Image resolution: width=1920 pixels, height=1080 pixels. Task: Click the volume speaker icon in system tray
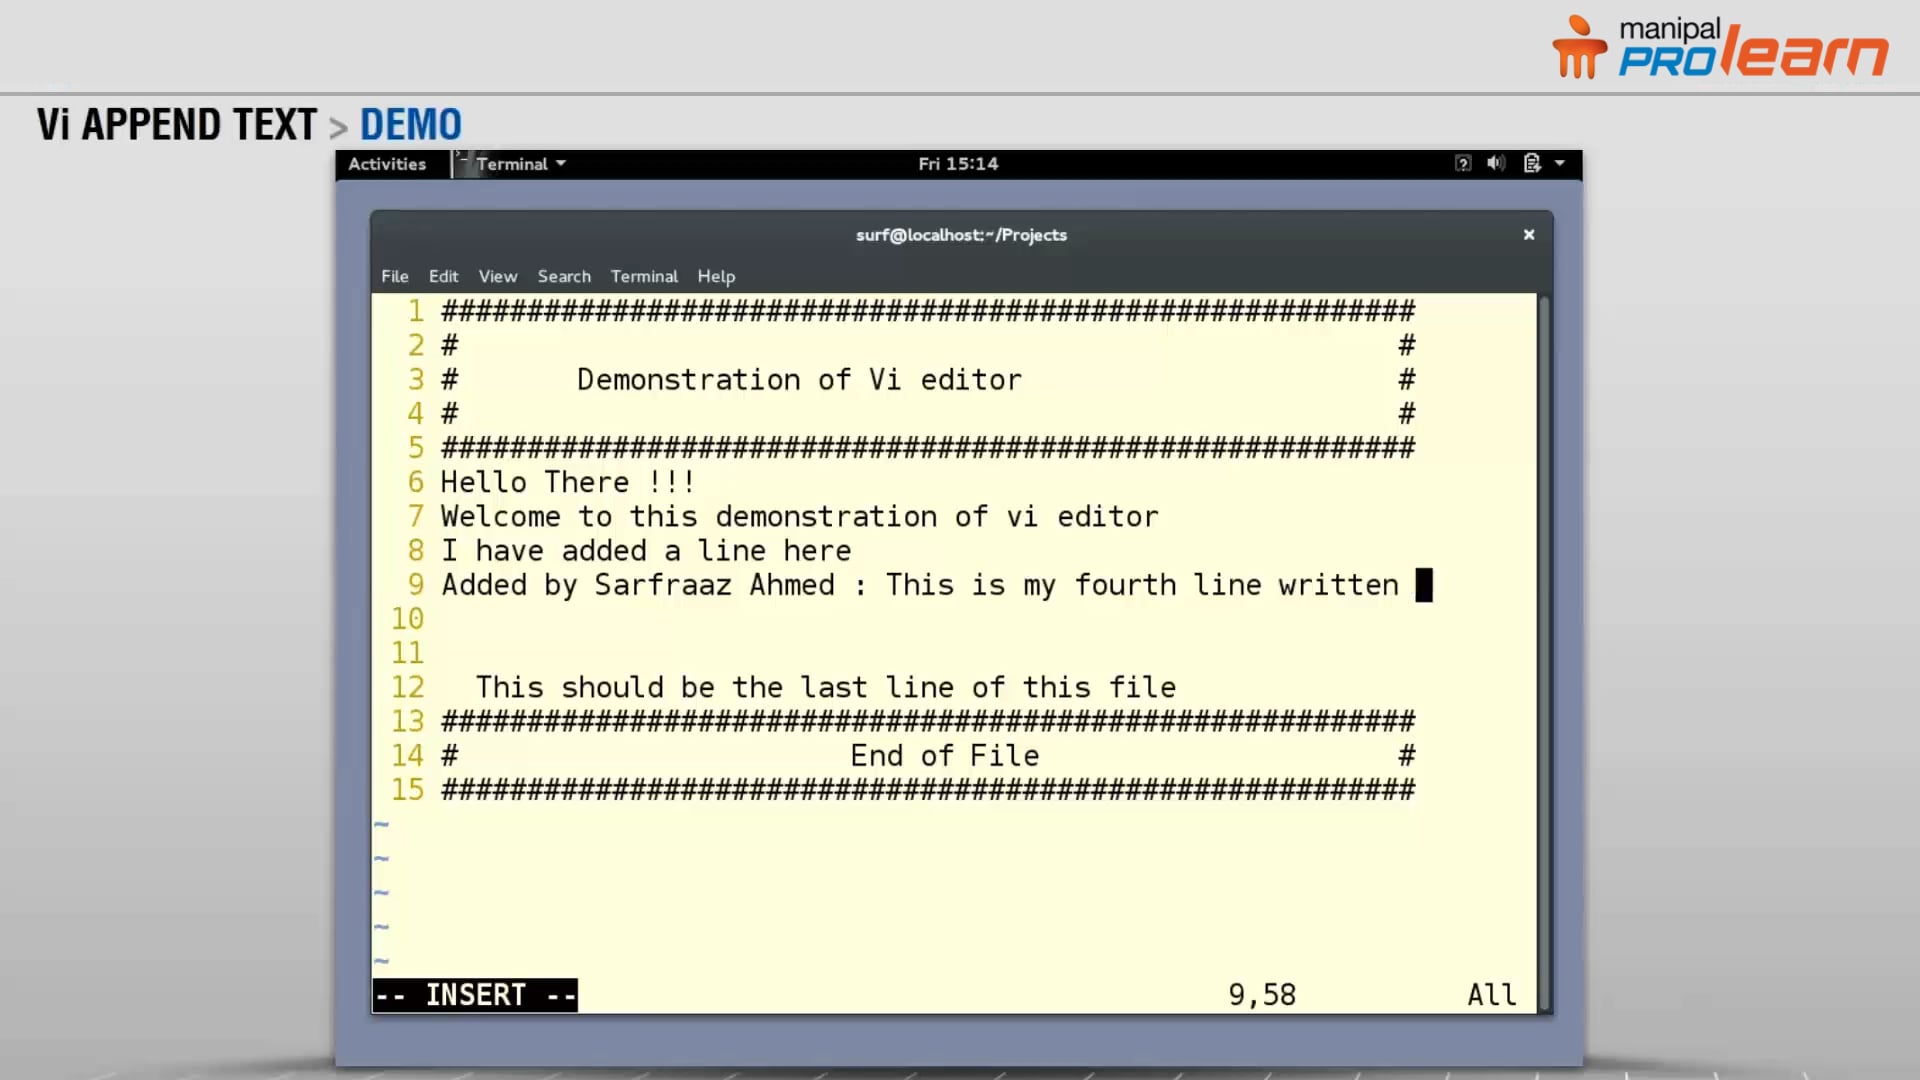(1496, 163)
